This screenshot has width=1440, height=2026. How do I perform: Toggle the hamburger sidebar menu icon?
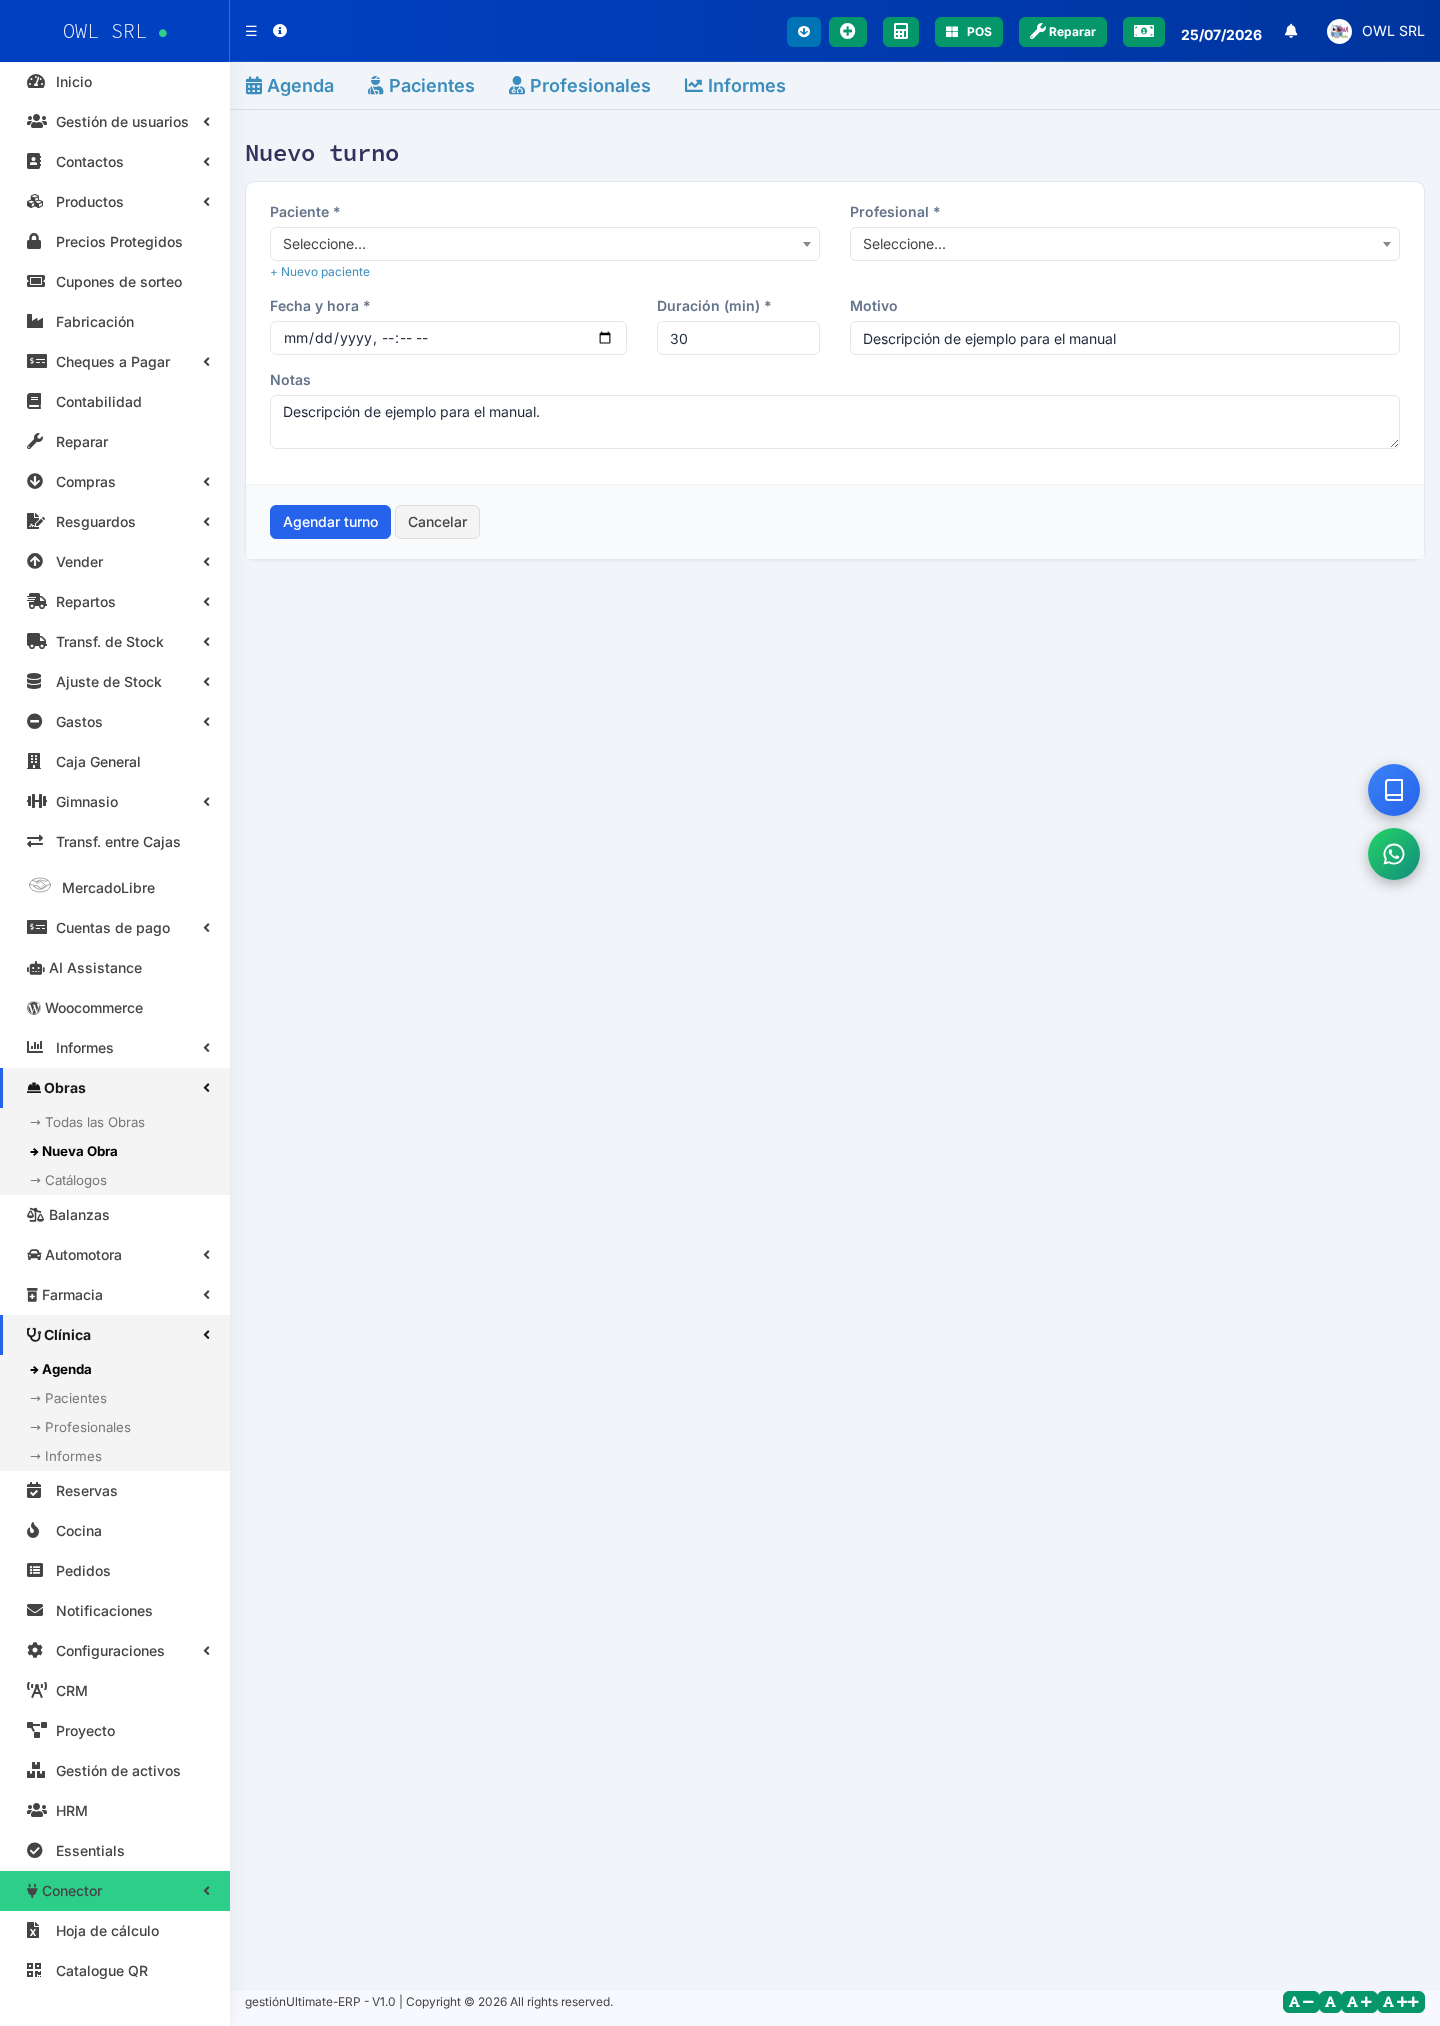pos(251,31)
